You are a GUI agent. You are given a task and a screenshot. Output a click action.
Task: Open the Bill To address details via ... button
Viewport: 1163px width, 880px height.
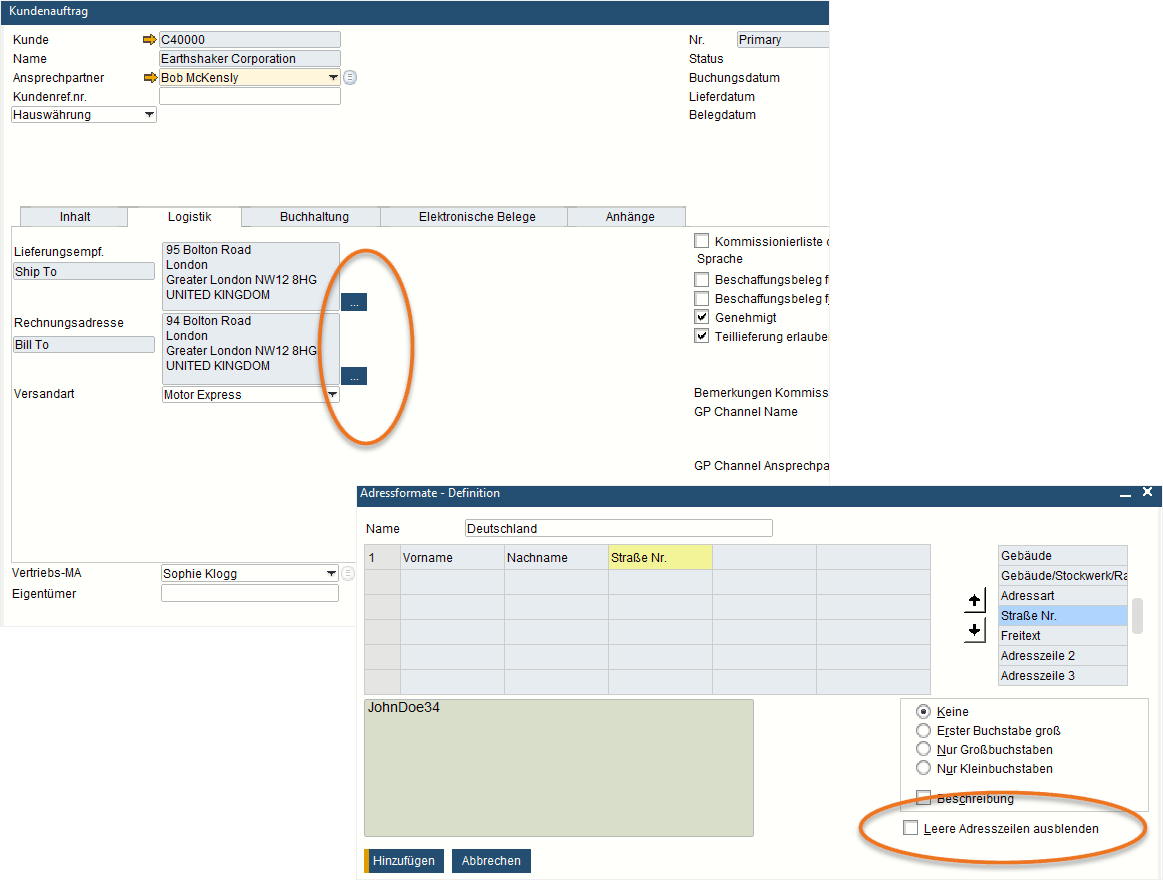click(x=353, y=375)
